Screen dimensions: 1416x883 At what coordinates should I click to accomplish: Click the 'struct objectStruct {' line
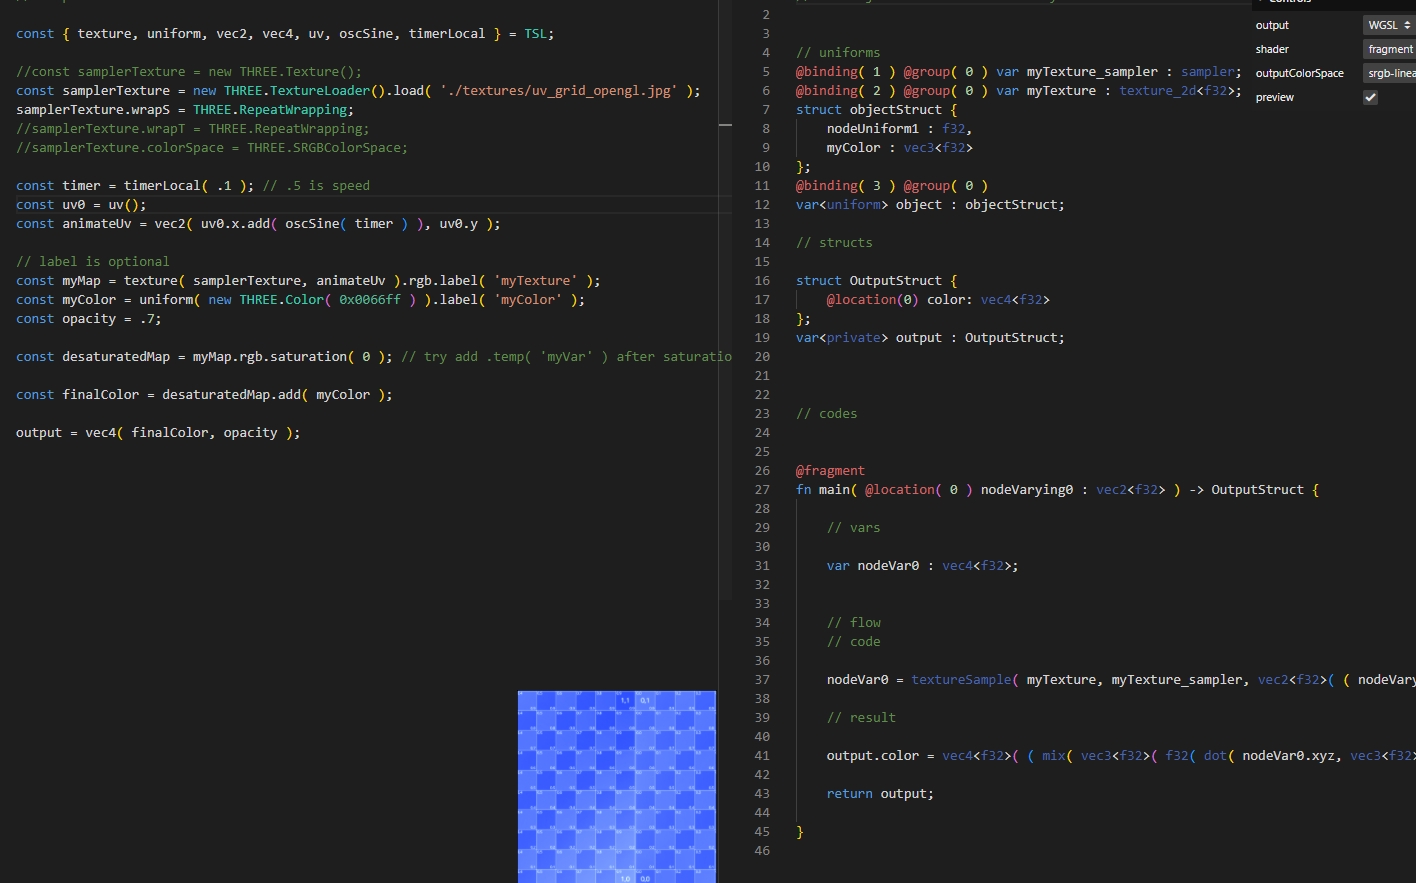tap(876, 110)
